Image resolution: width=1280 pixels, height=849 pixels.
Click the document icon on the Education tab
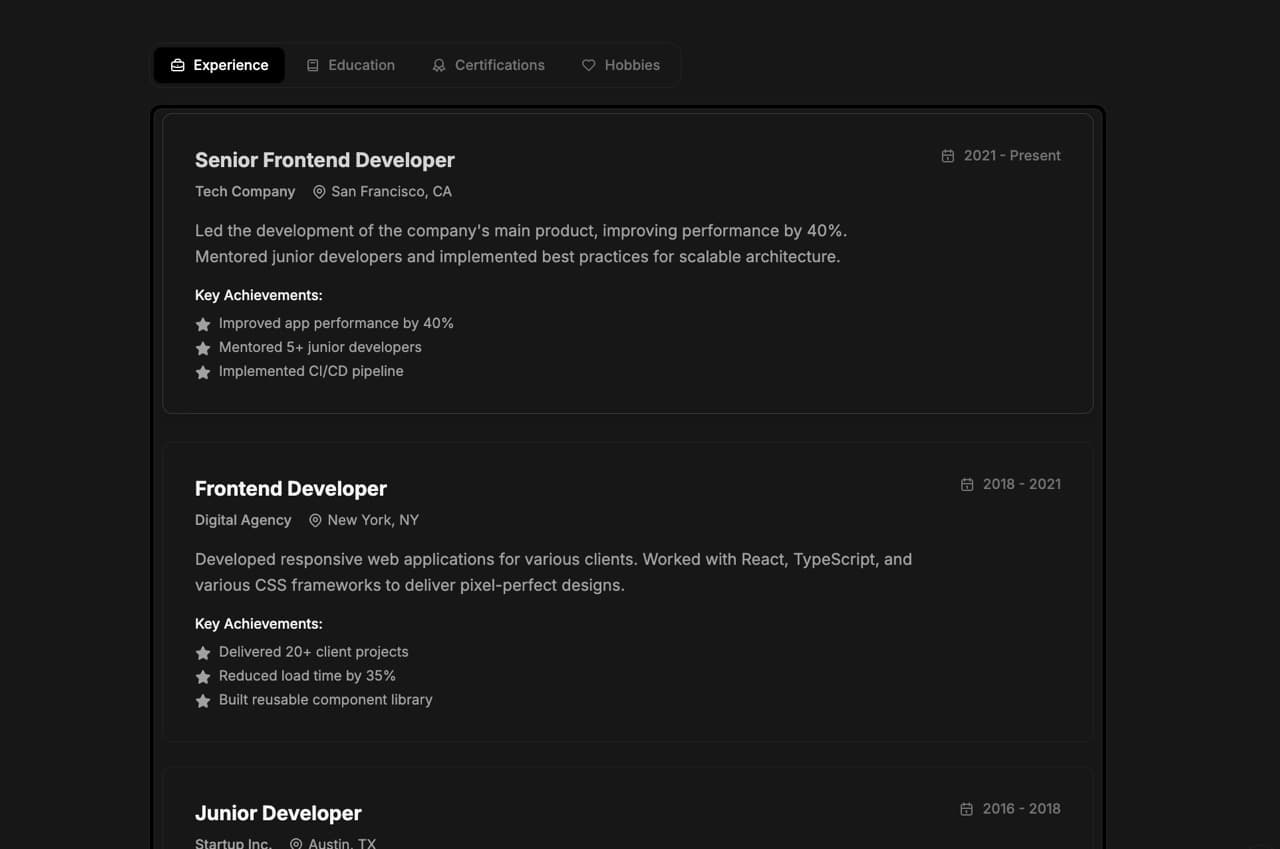pos(314,65)
